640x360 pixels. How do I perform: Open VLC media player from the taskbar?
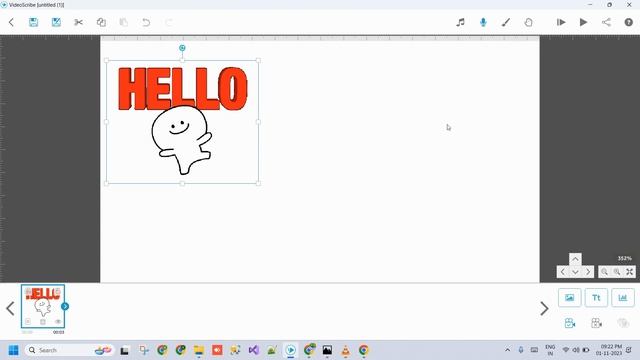tap(345, 350)
